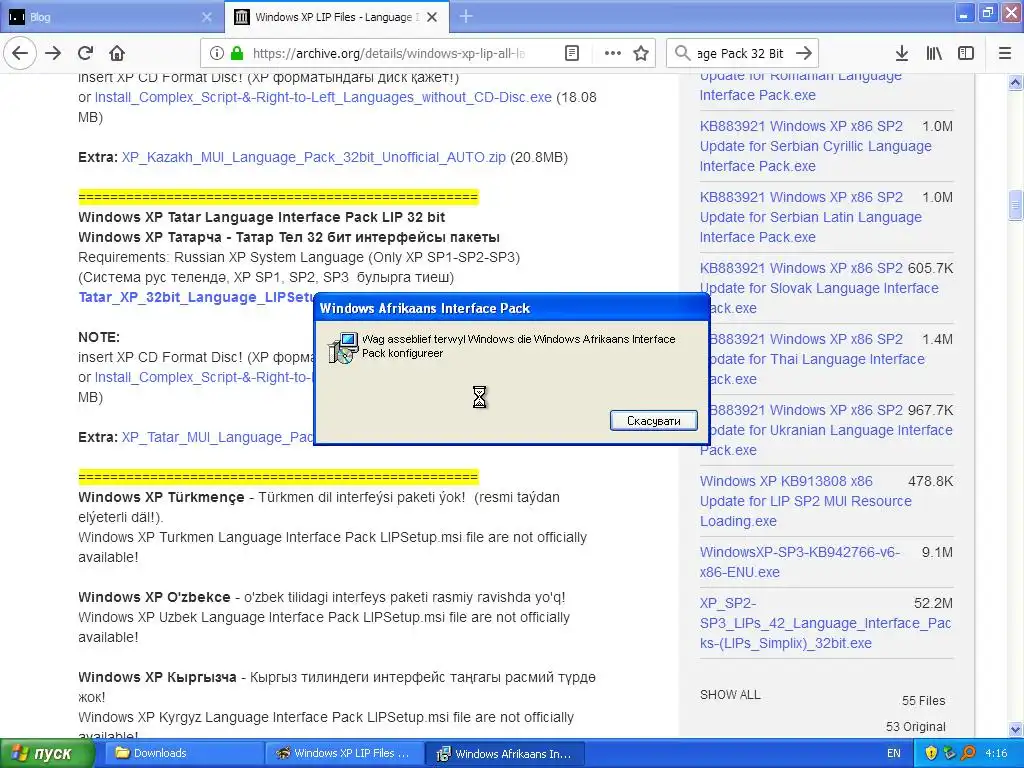Download Slovak Language Interface Pack update
This screenshot has width=1024, height=768.
point(819,288)
